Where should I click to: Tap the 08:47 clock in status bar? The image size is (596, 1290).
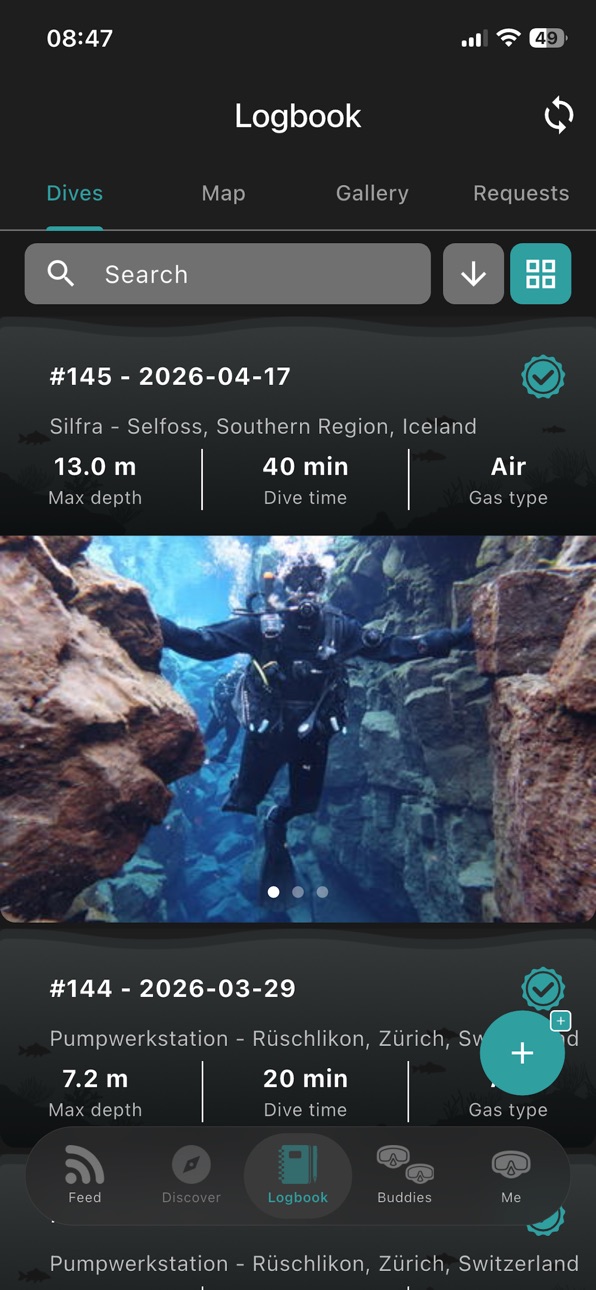tap(80, 39)
